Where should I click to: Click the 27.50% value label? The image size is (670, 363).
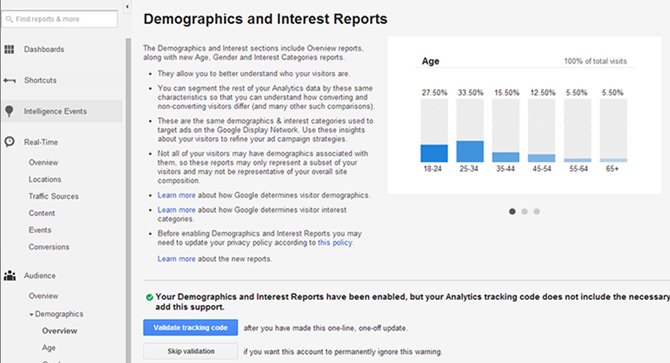click(434, 93)
